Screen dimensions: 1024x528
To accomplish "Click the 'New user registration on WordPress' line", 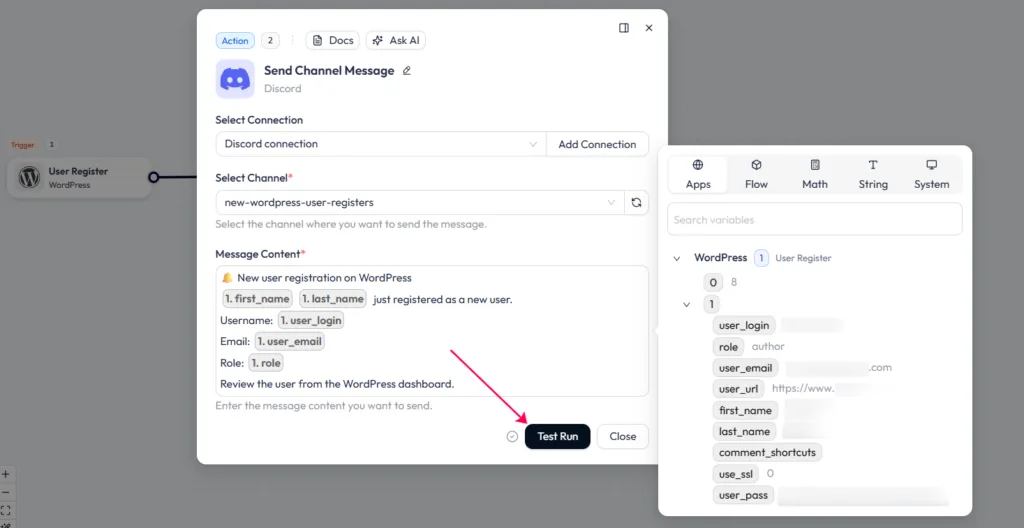I will [x=325, y=278].
